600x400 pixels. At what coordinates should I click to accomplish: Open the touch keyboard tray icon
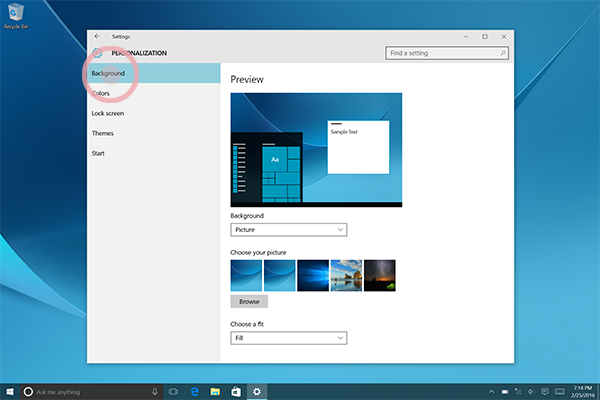[x=560, y=392]
